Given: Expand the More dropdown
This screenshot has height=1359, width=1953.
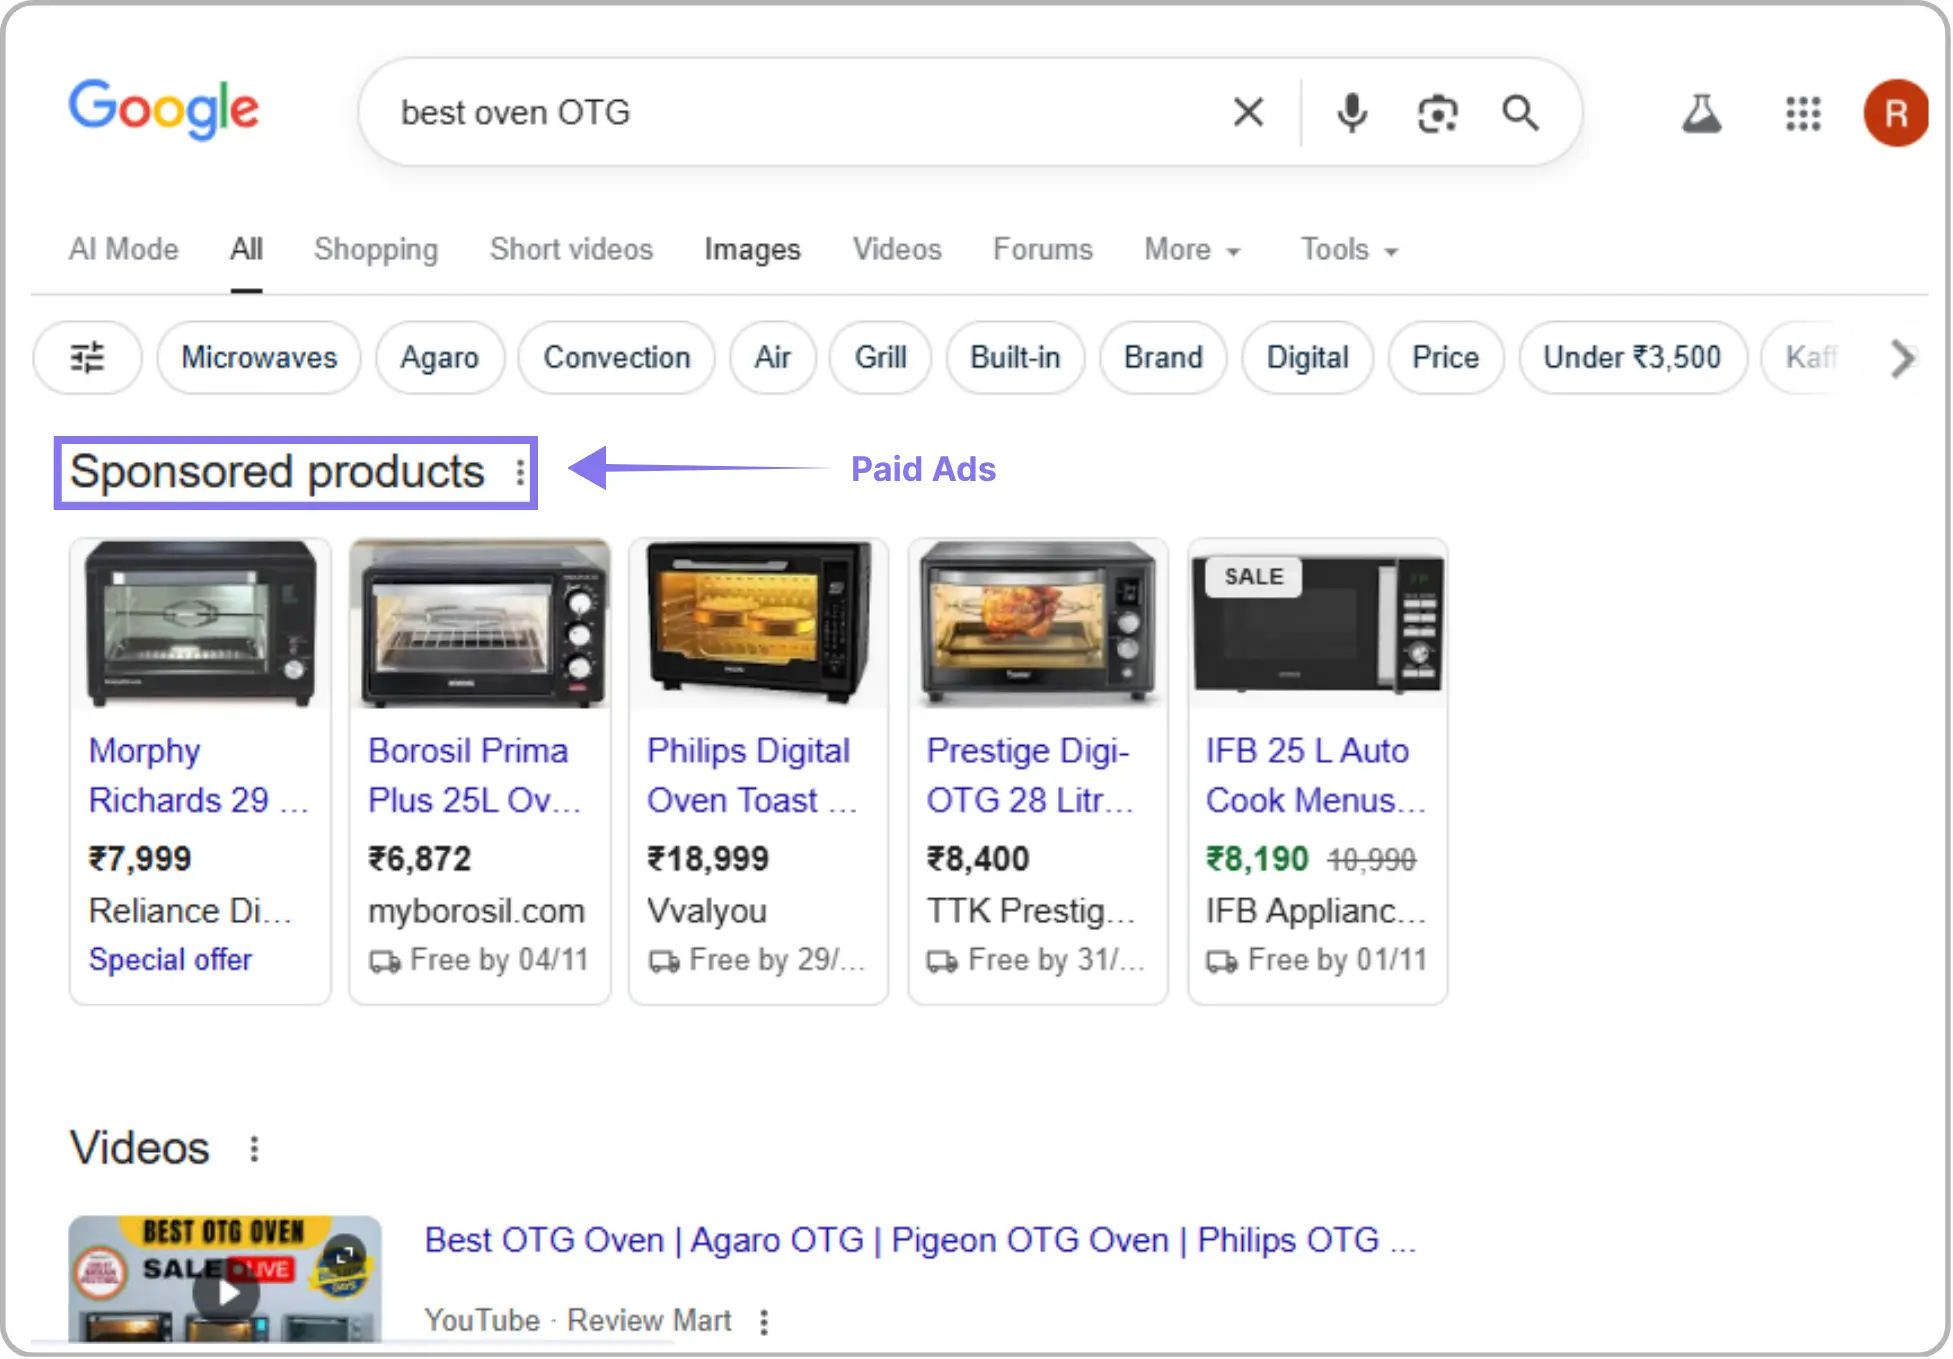Looking at the screenshot, I should pos(1192,249).
